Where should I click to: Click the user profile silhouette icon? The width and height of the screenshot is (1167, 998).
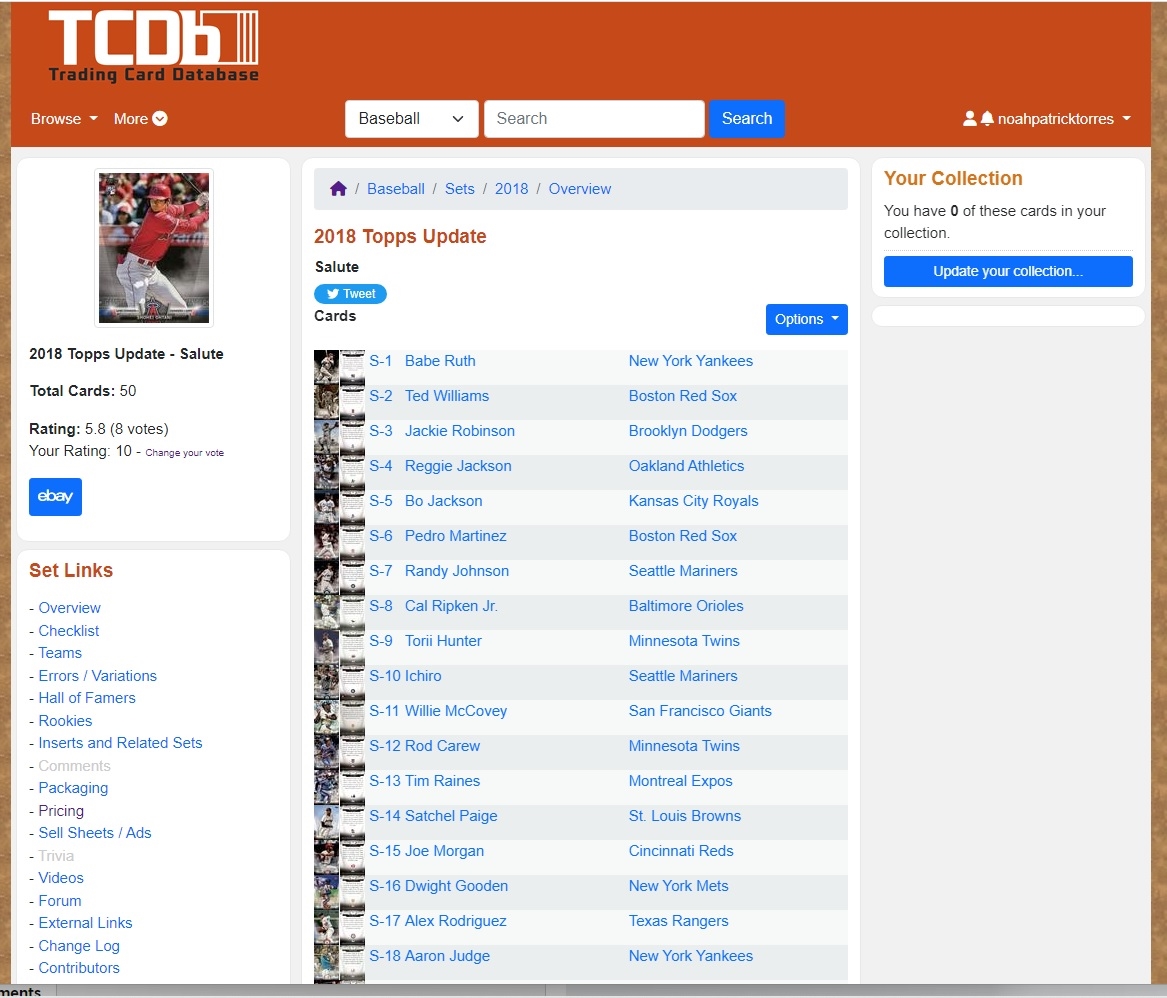point(969,118)
